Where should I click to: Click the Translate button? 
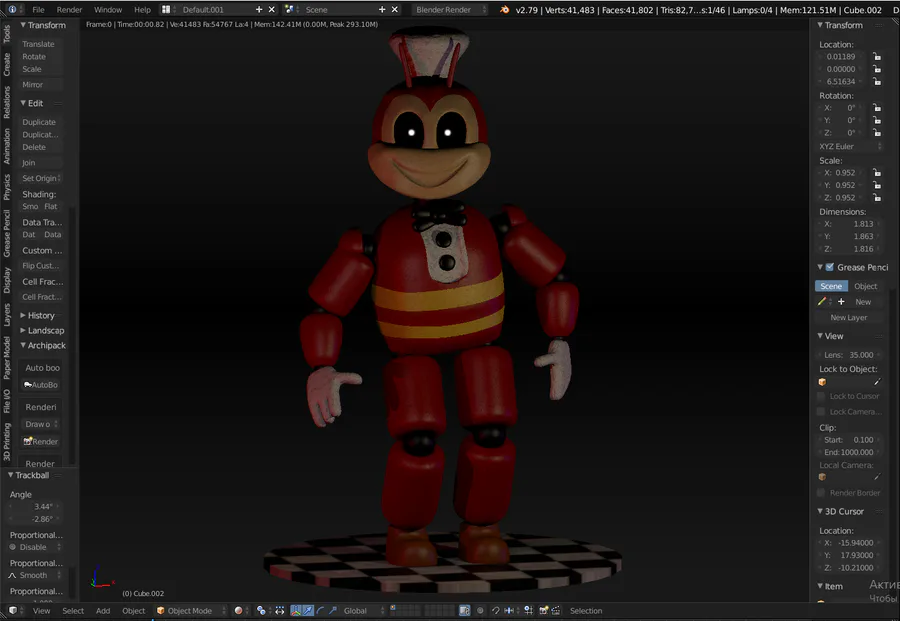(x=41, y=44)
